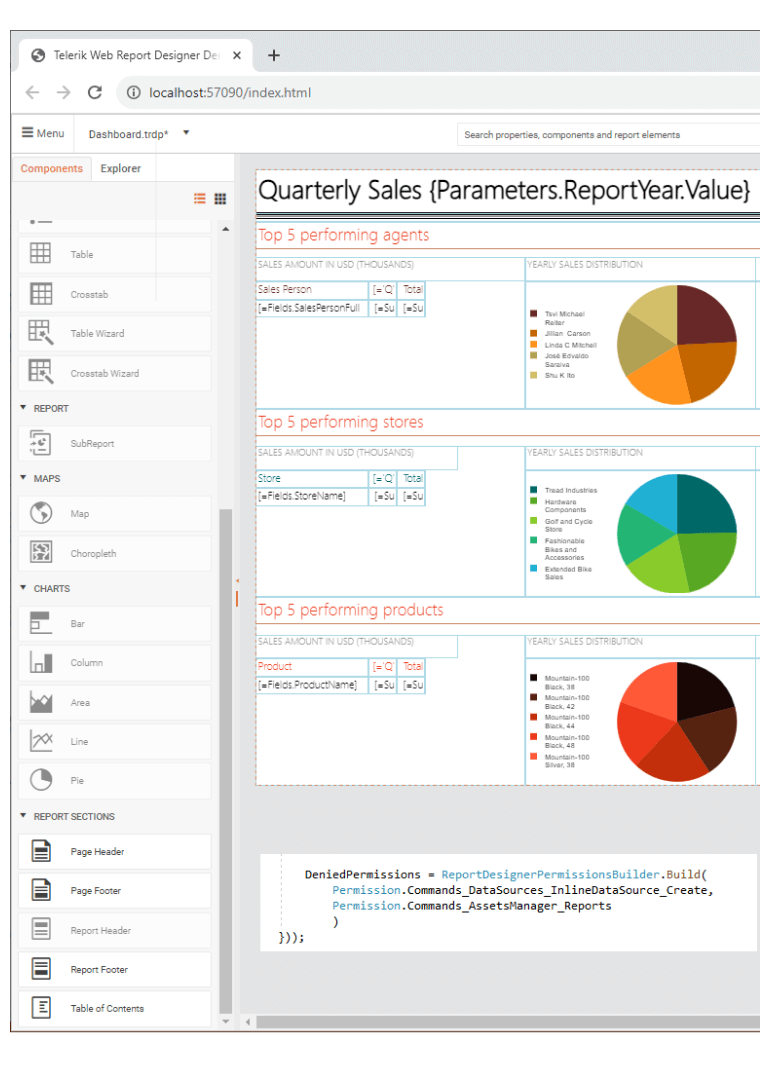770x1092 pixels.
Task: Select the Crosstab component icon
Action: click(x=40, y=294)
